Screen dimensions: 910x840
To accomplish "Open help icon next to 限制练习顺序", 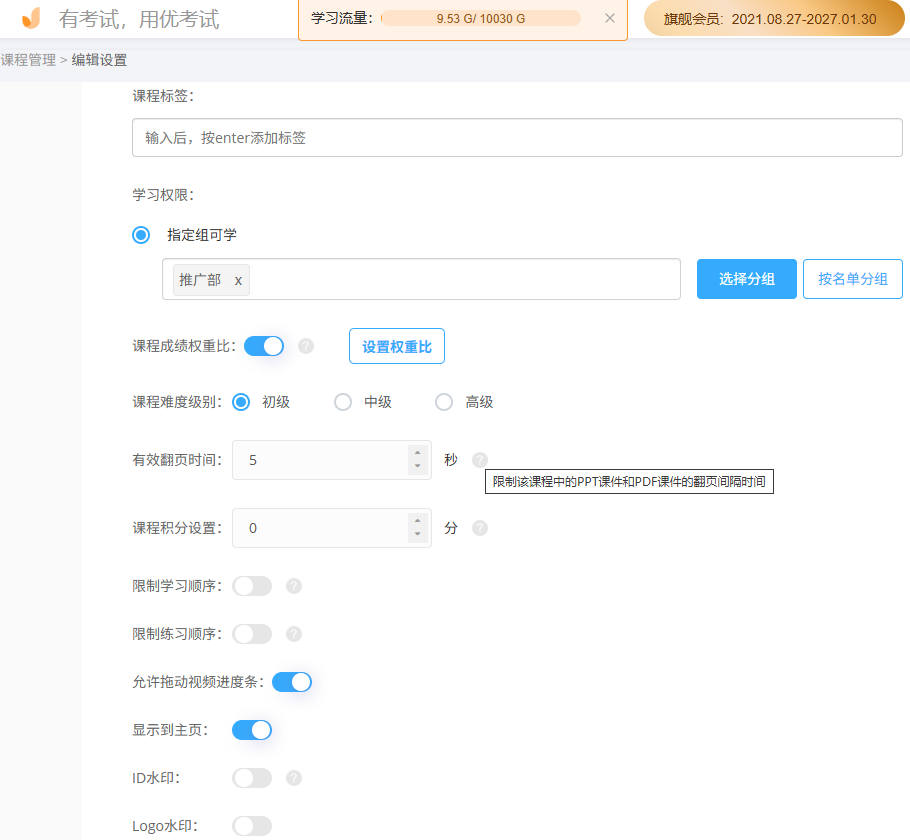I will (x=293, y=633).
